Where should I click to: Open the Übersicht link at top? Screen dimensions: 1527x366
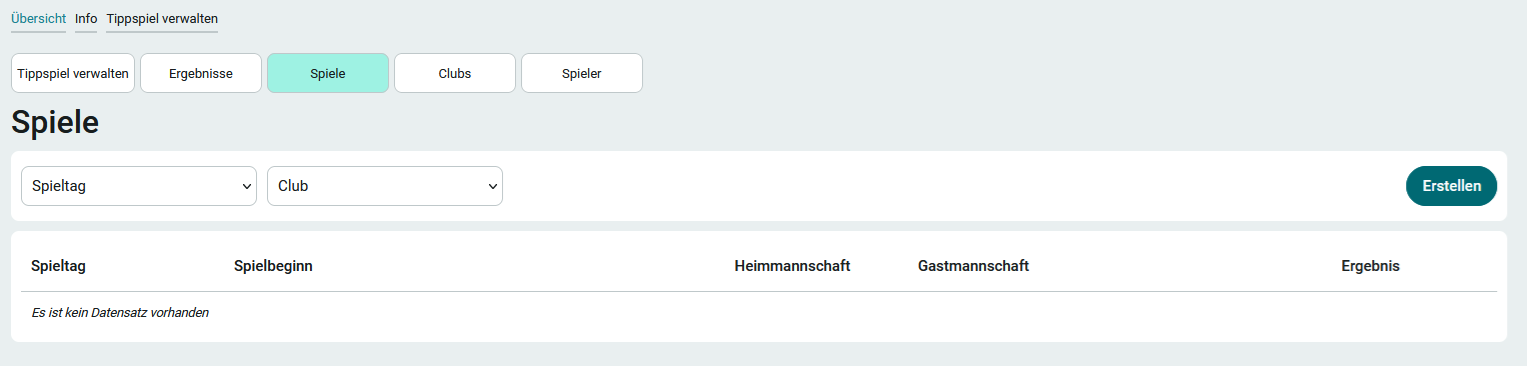38,18
